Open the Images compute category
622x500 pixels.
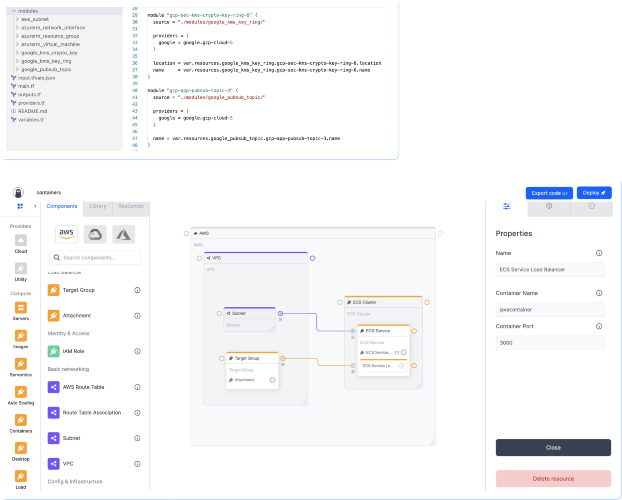21,336
